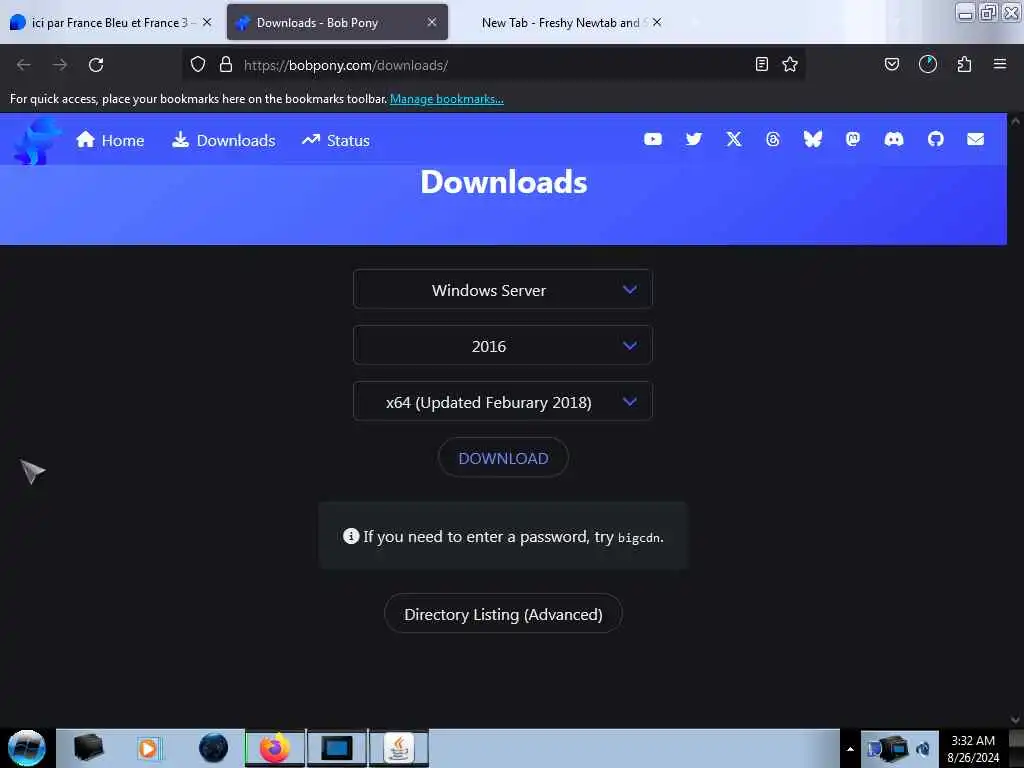
Task: Close the Downloads - Bob Pony tab
Action: point(432,22)
